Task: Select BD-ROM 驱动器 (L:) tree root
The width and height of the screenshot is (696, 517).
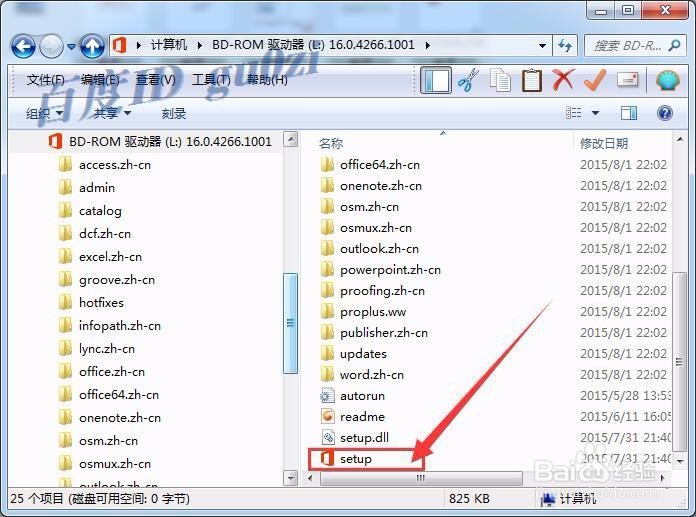Action: click(x=159, y=142)
